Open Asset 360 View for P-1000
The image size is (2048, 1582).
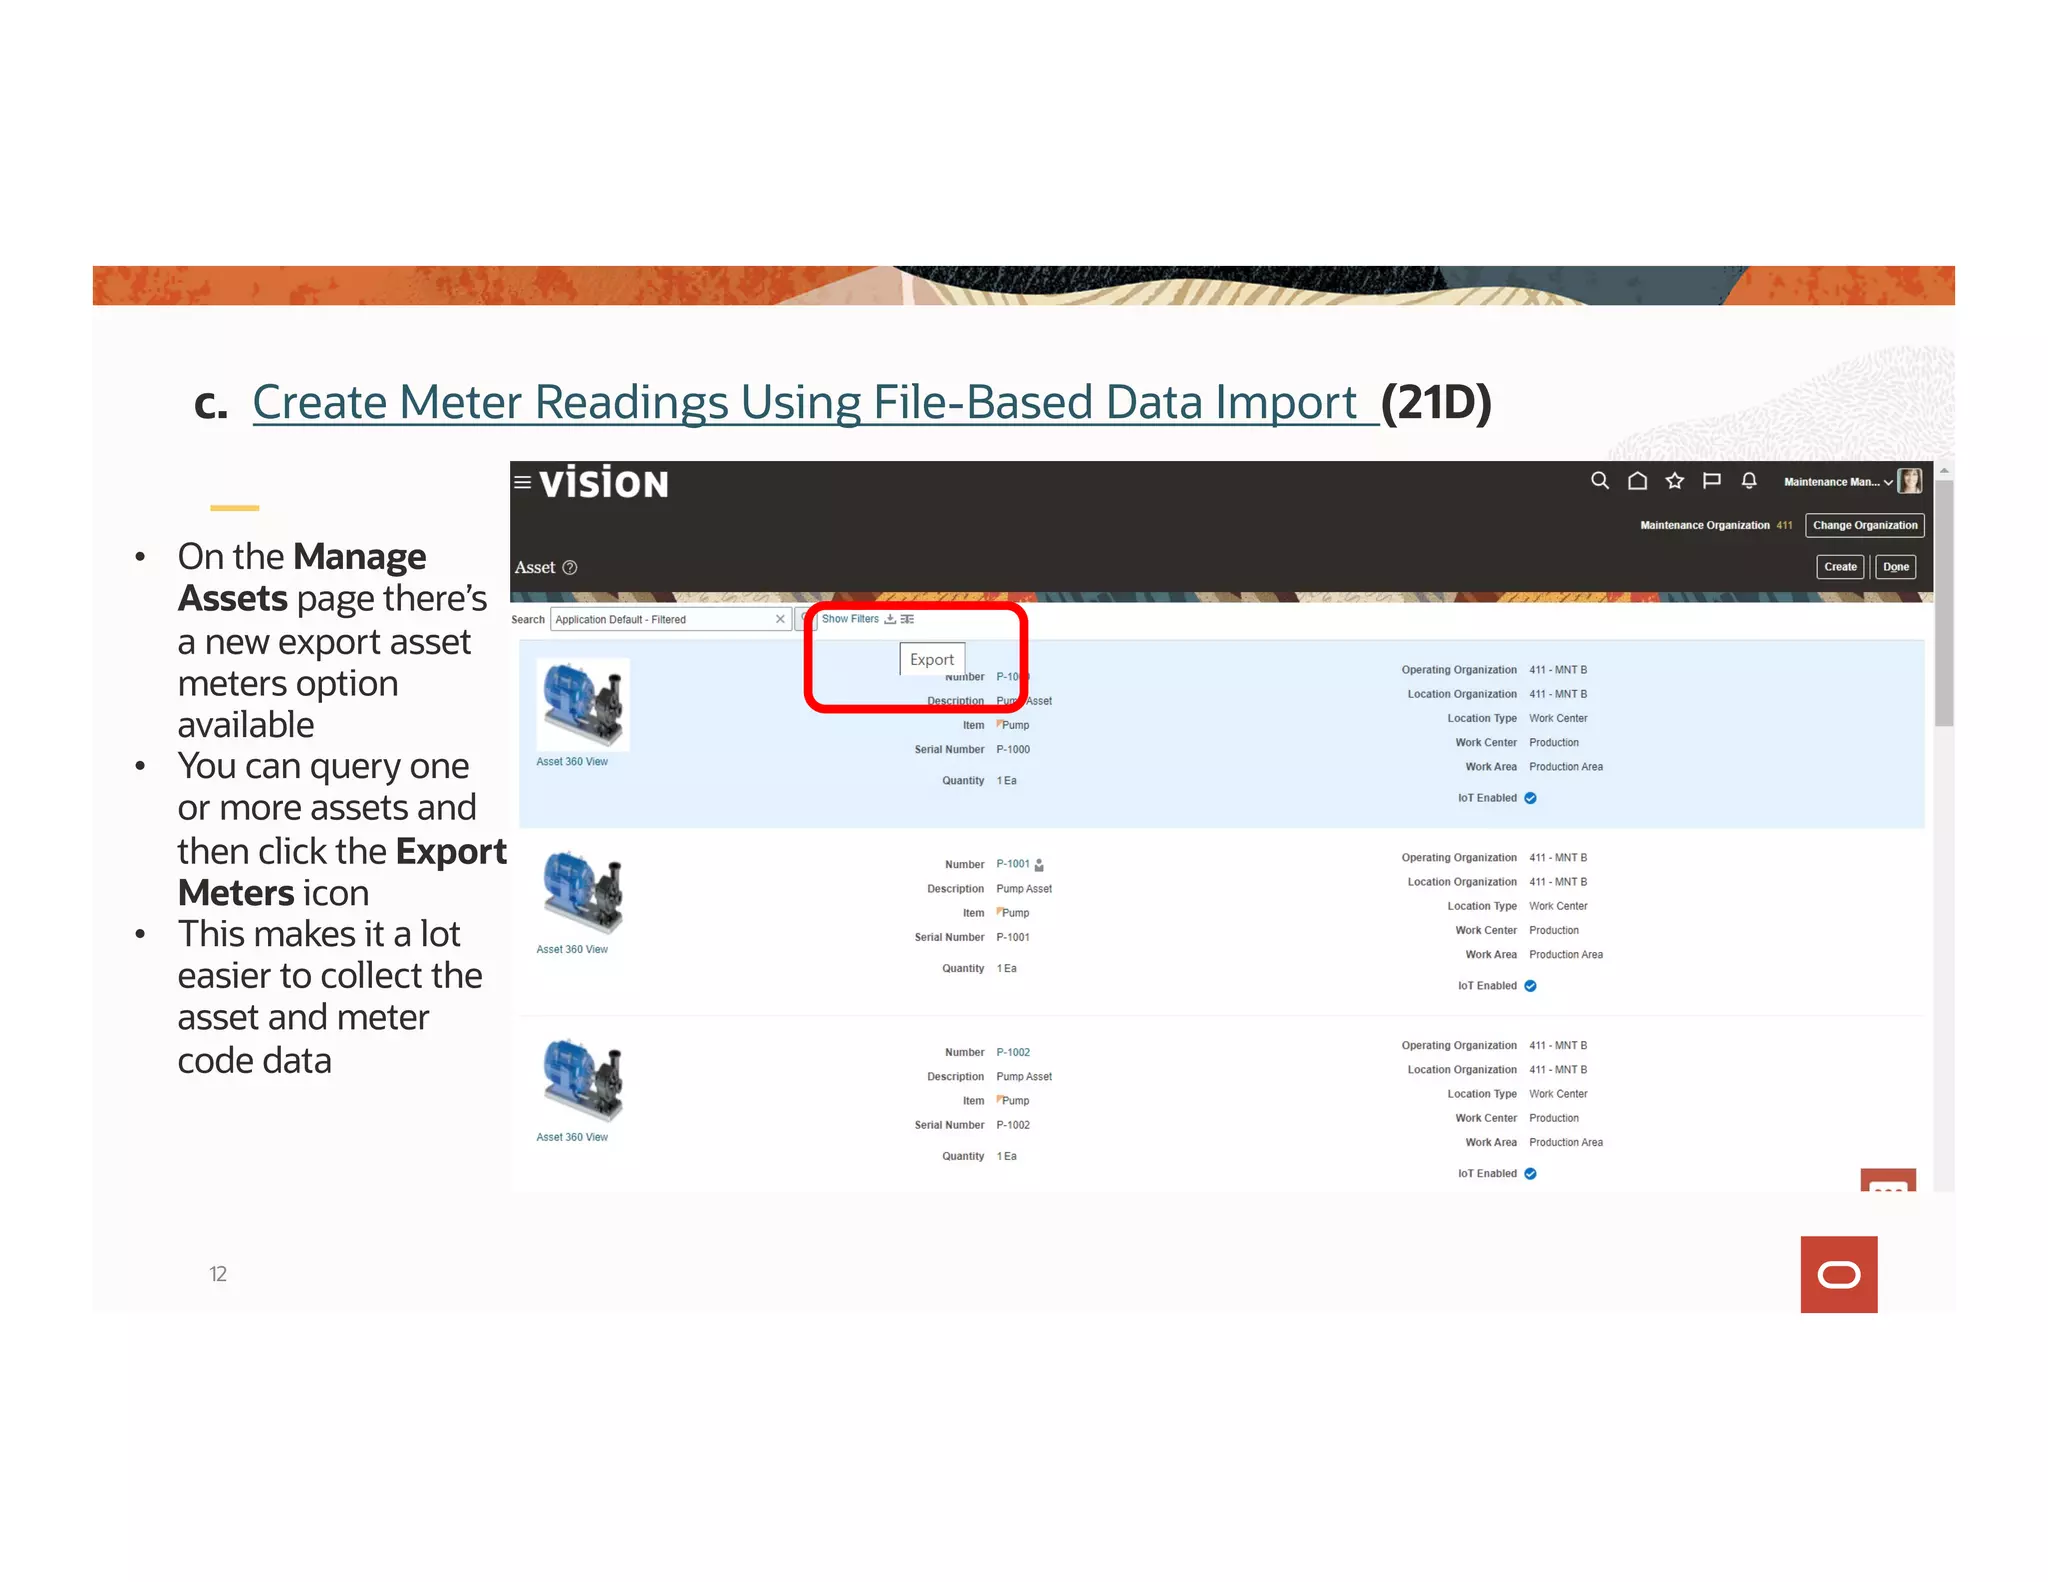[x=572, y=762]
